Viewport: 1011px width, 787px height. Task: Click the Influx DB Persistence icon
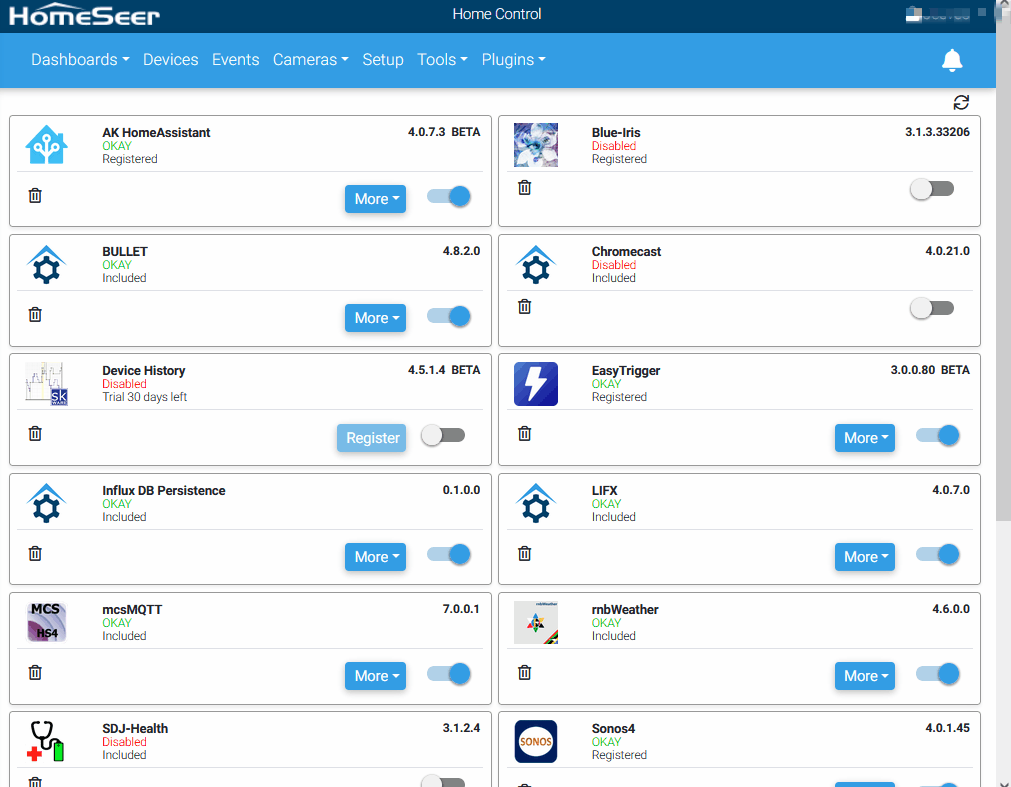[x=46, y=503]
